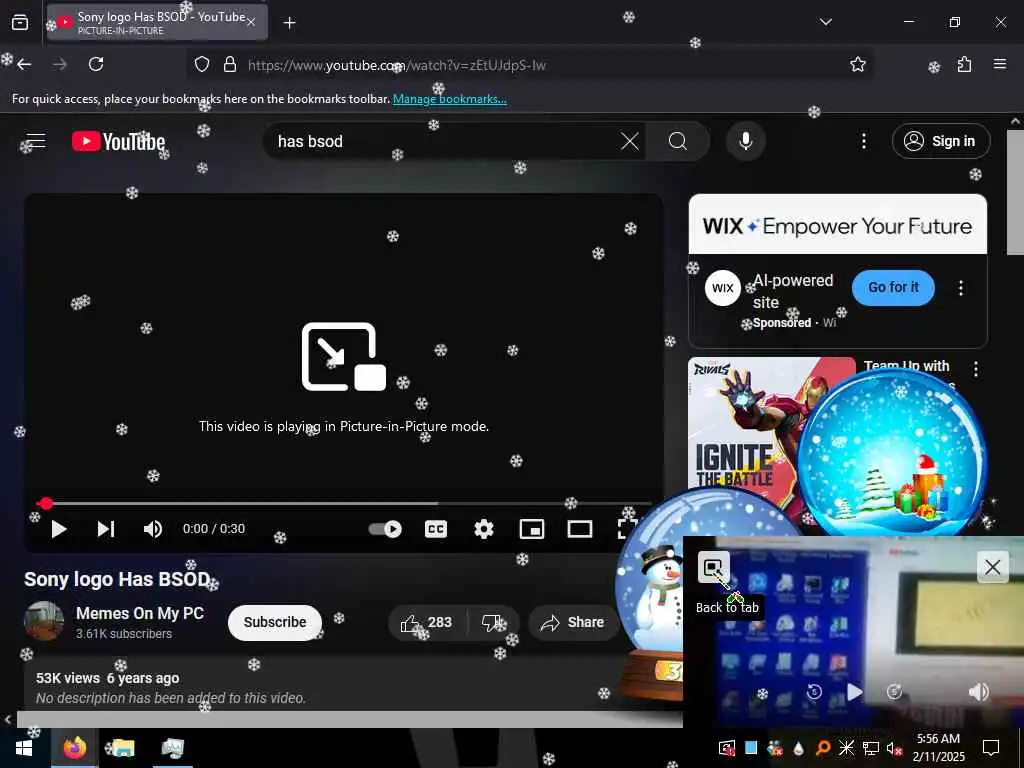
Task: Open the Windows notification center
Action: (991, 748)
